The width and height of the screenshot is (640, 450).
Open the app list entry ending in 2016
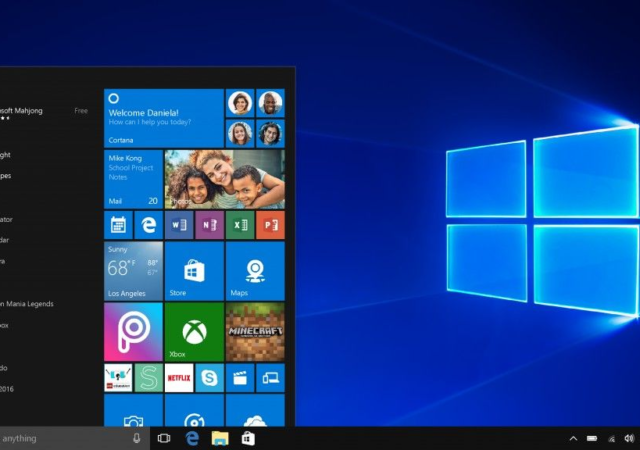click(x=7, y=389)
